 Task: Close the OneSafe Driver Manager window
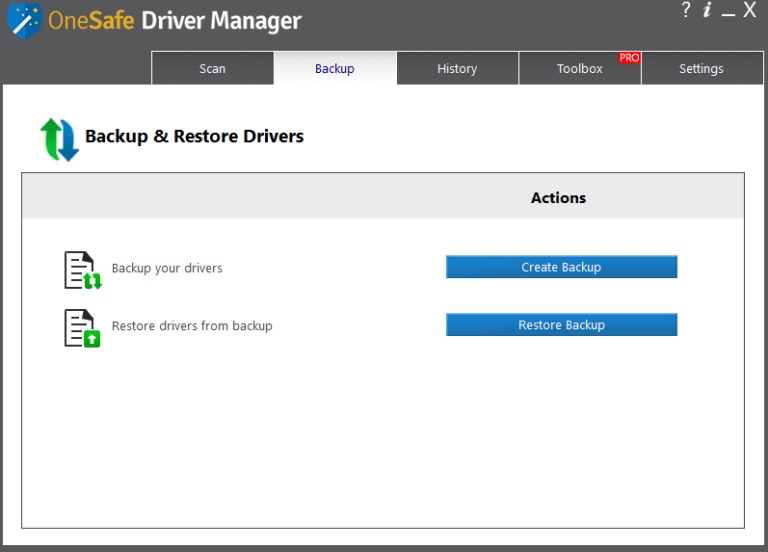coord(749,10)
